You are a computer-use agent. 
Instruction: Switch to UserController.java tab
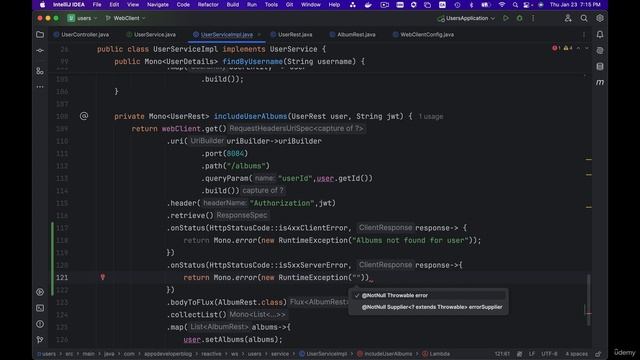tap(81, 35)
